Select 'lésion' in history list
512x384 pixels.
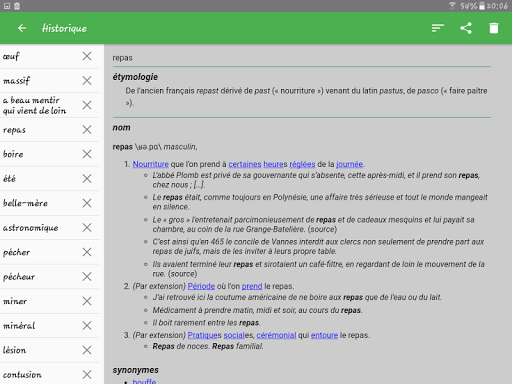14,350
